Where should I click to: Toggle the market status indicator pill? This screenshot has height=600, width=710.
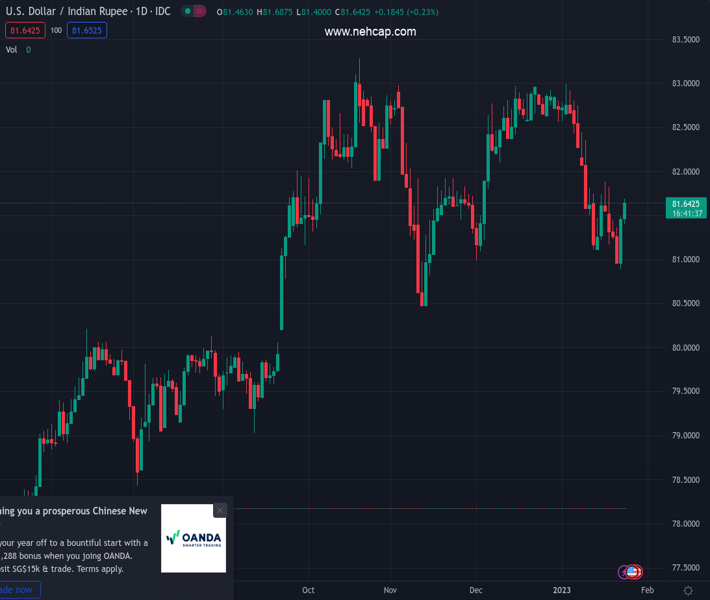pyautogui.click(x=194, y=12)
